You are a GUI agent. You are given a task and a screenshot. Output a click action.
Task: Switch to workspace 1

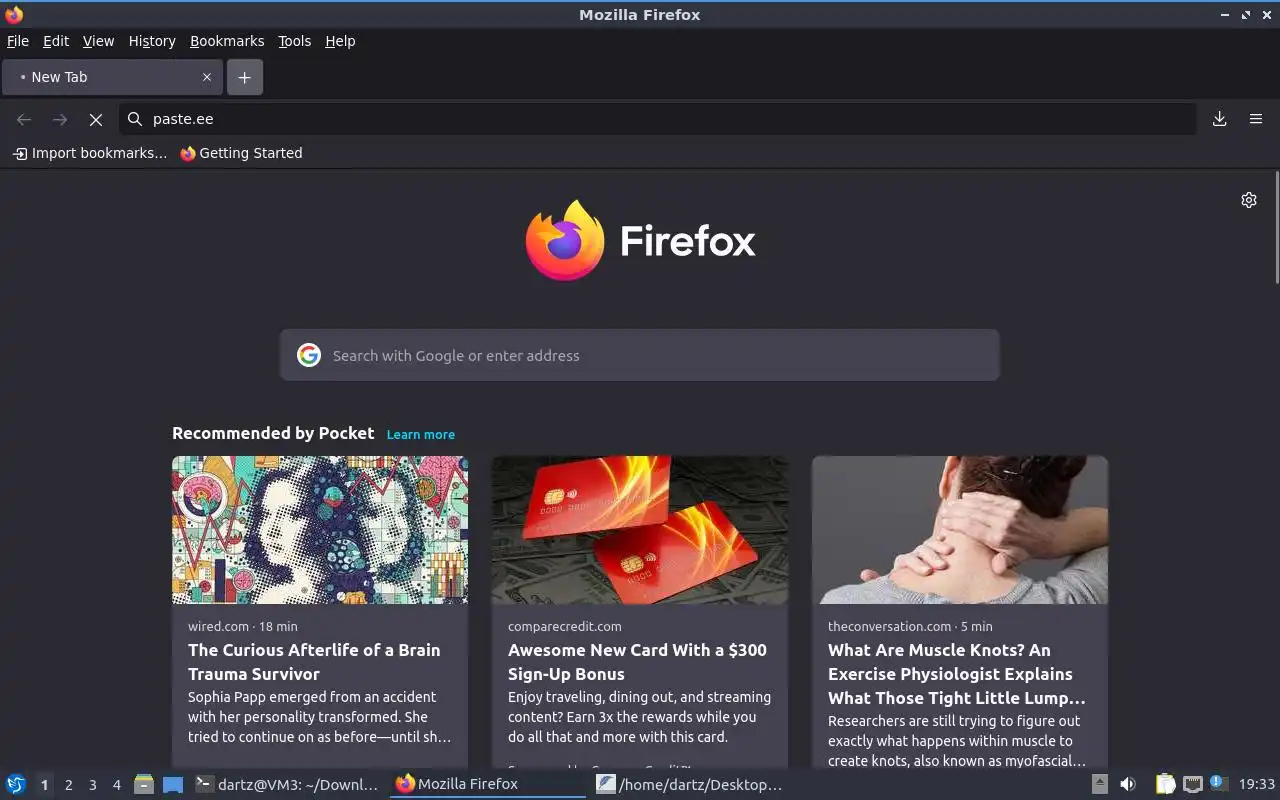coord(44,785)
